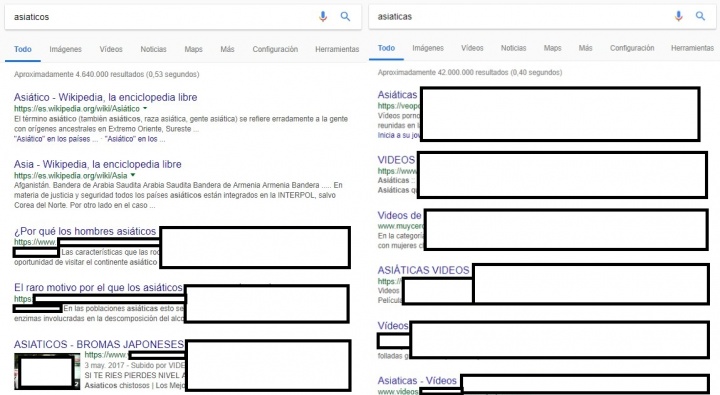Open Noticias tab in the right search
The image size is (720, 395).
(x=513, y=48)
